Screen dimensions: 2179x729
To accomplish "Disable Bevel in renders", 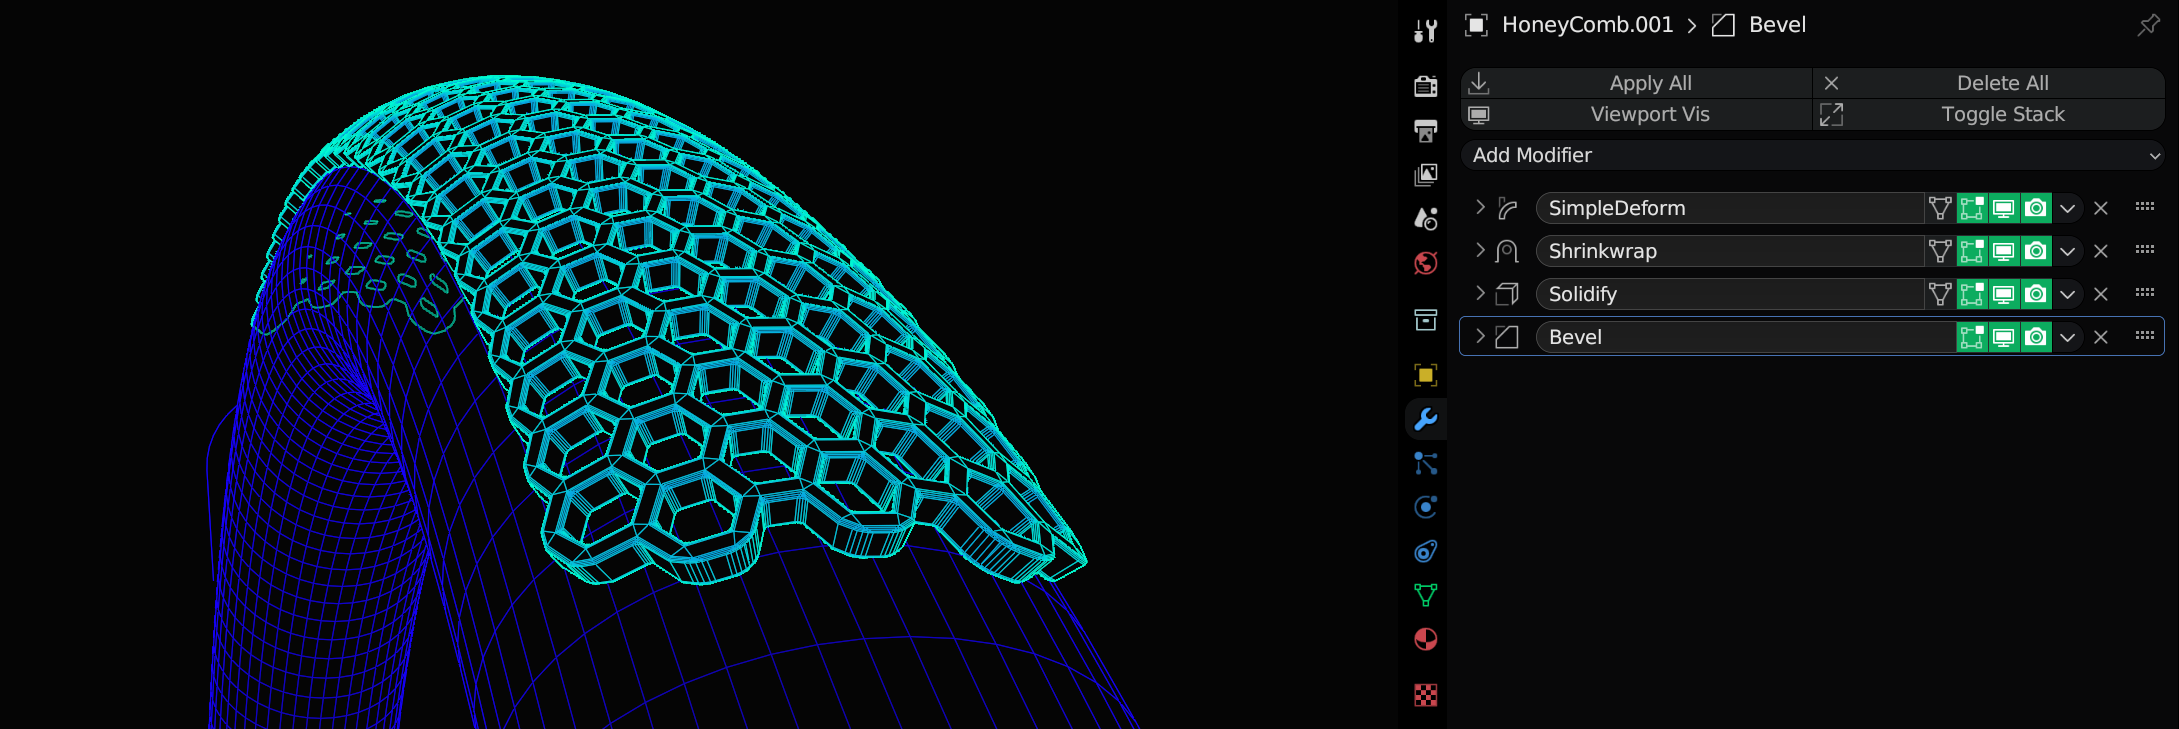I will pyautogui.click(x=2036, y=337).
